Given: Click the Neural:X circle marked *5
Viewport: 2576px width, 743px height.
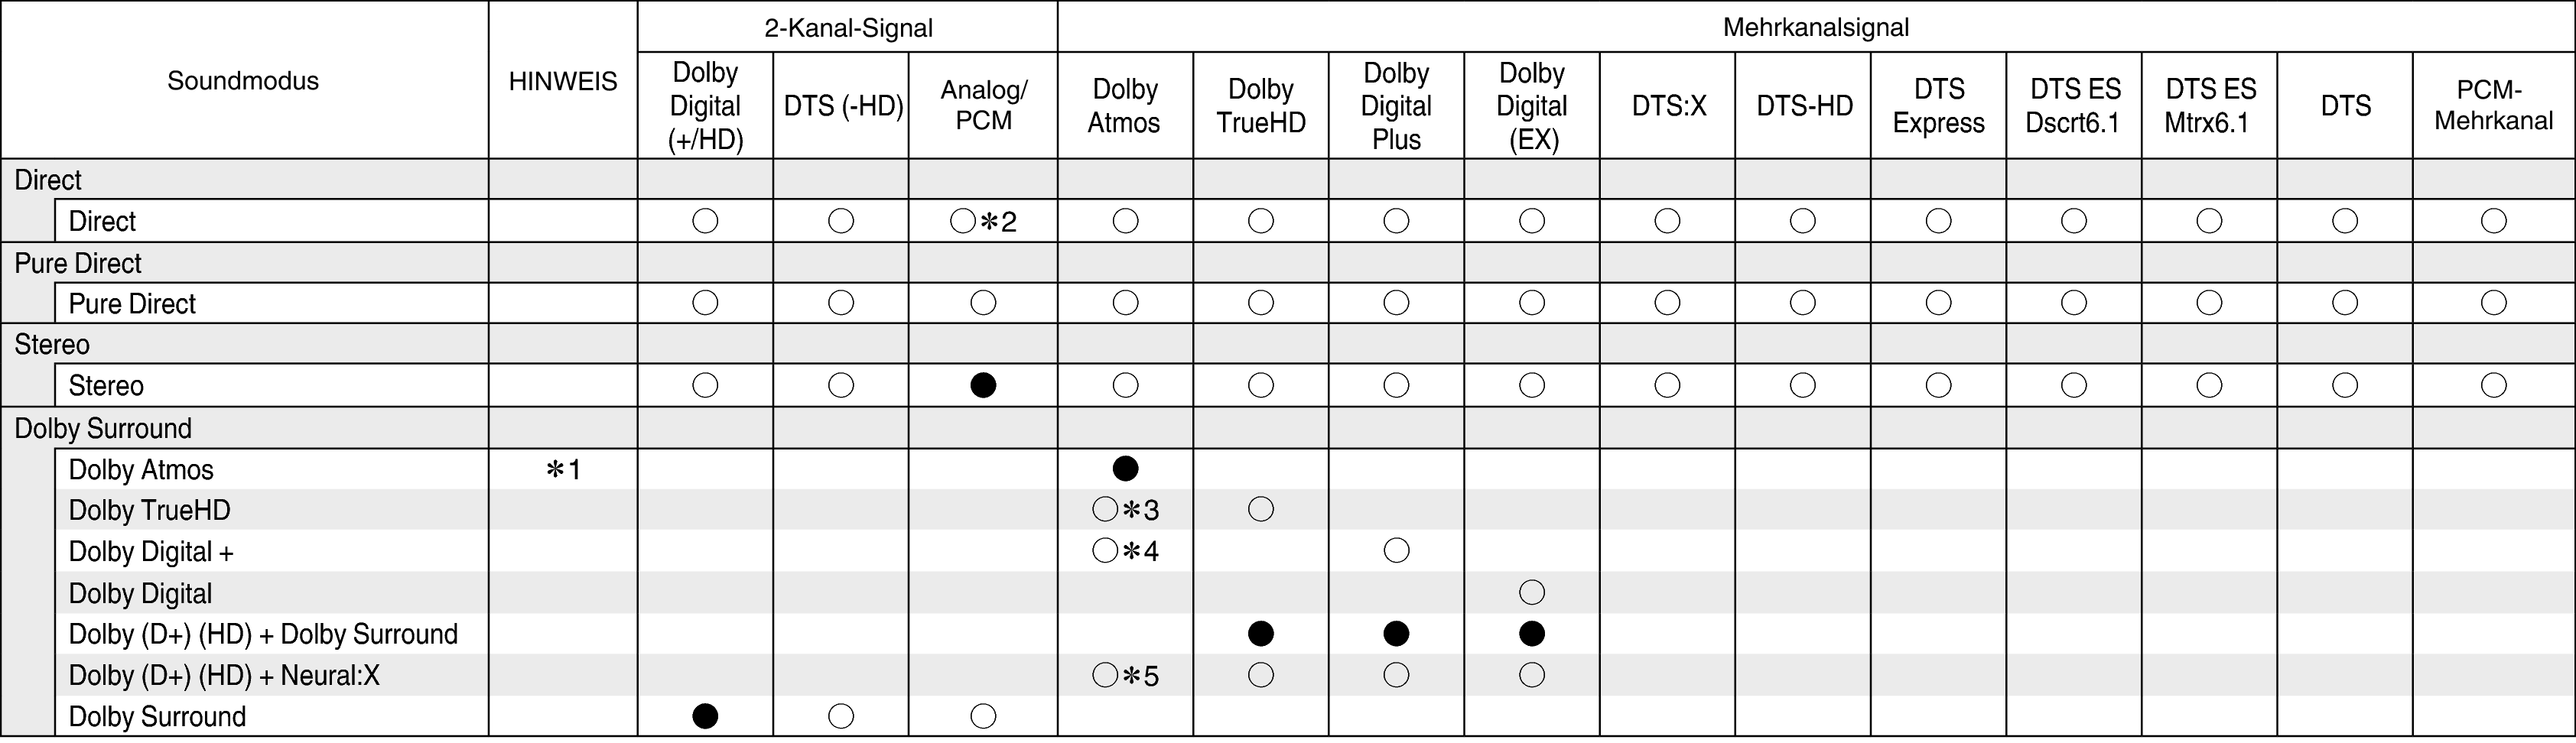Looking at the screenshot, I should click(x=1105, y=675).
